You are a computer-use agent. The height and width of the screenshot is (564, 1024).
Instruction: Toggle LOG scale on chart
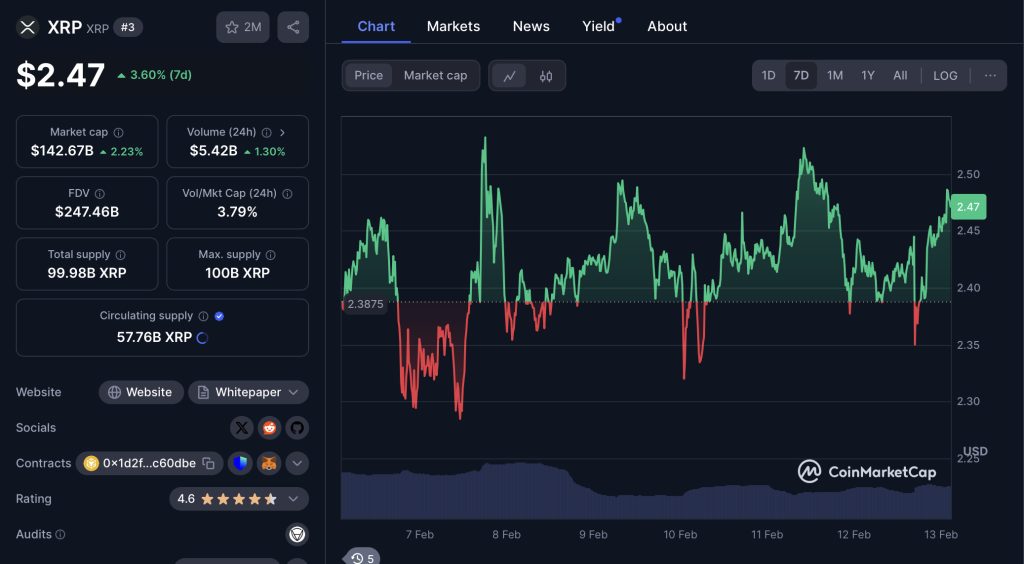tap(945, 76)
